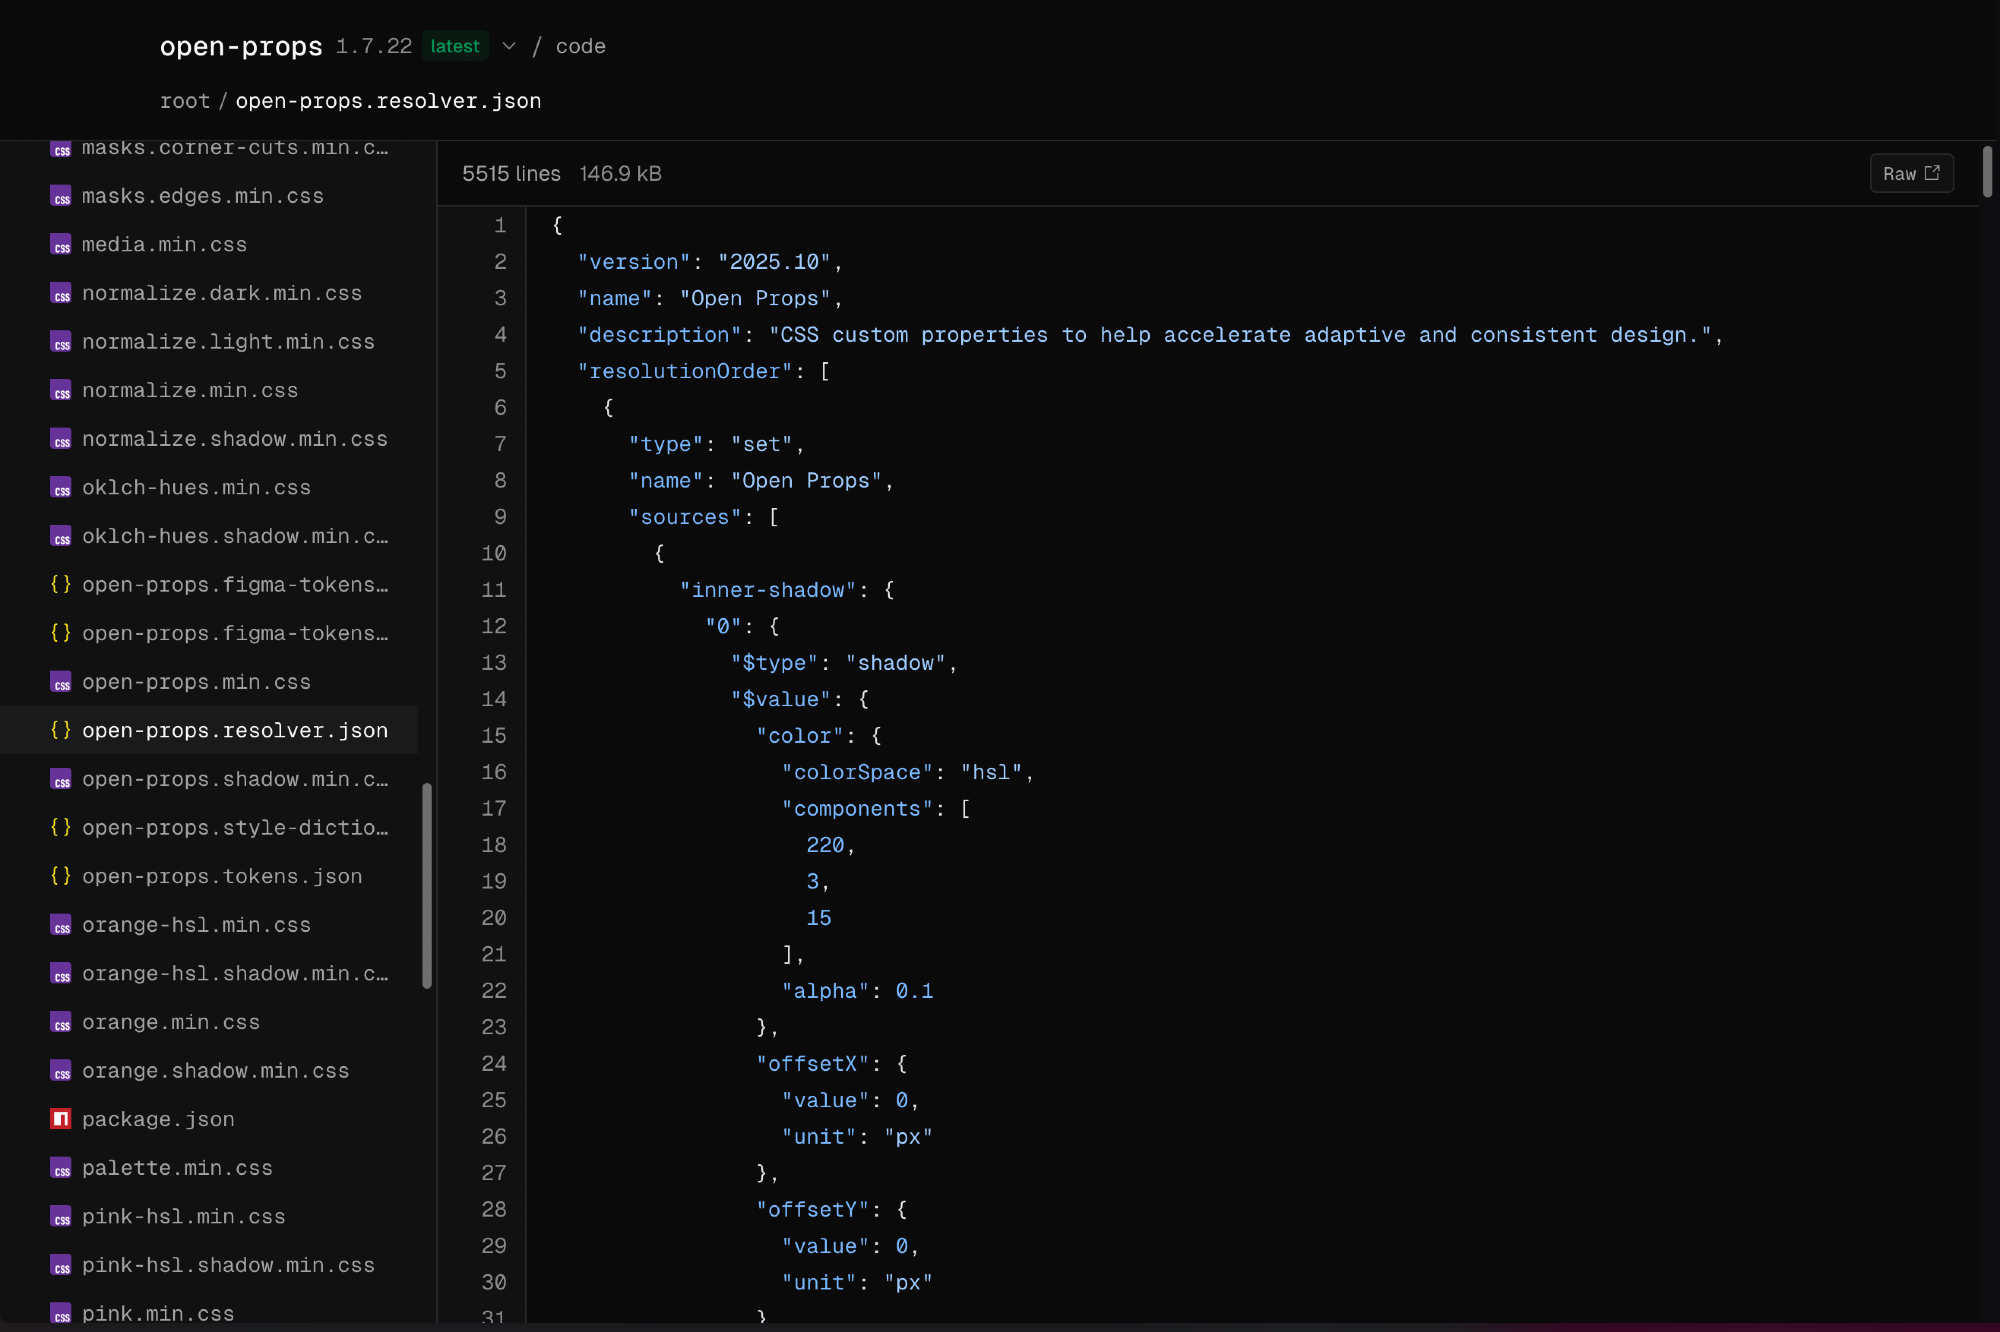Click the braces icon beside open-props.resolver.json
Viewport: 2000px width, 1332px height.
click(x=61, y=730)
